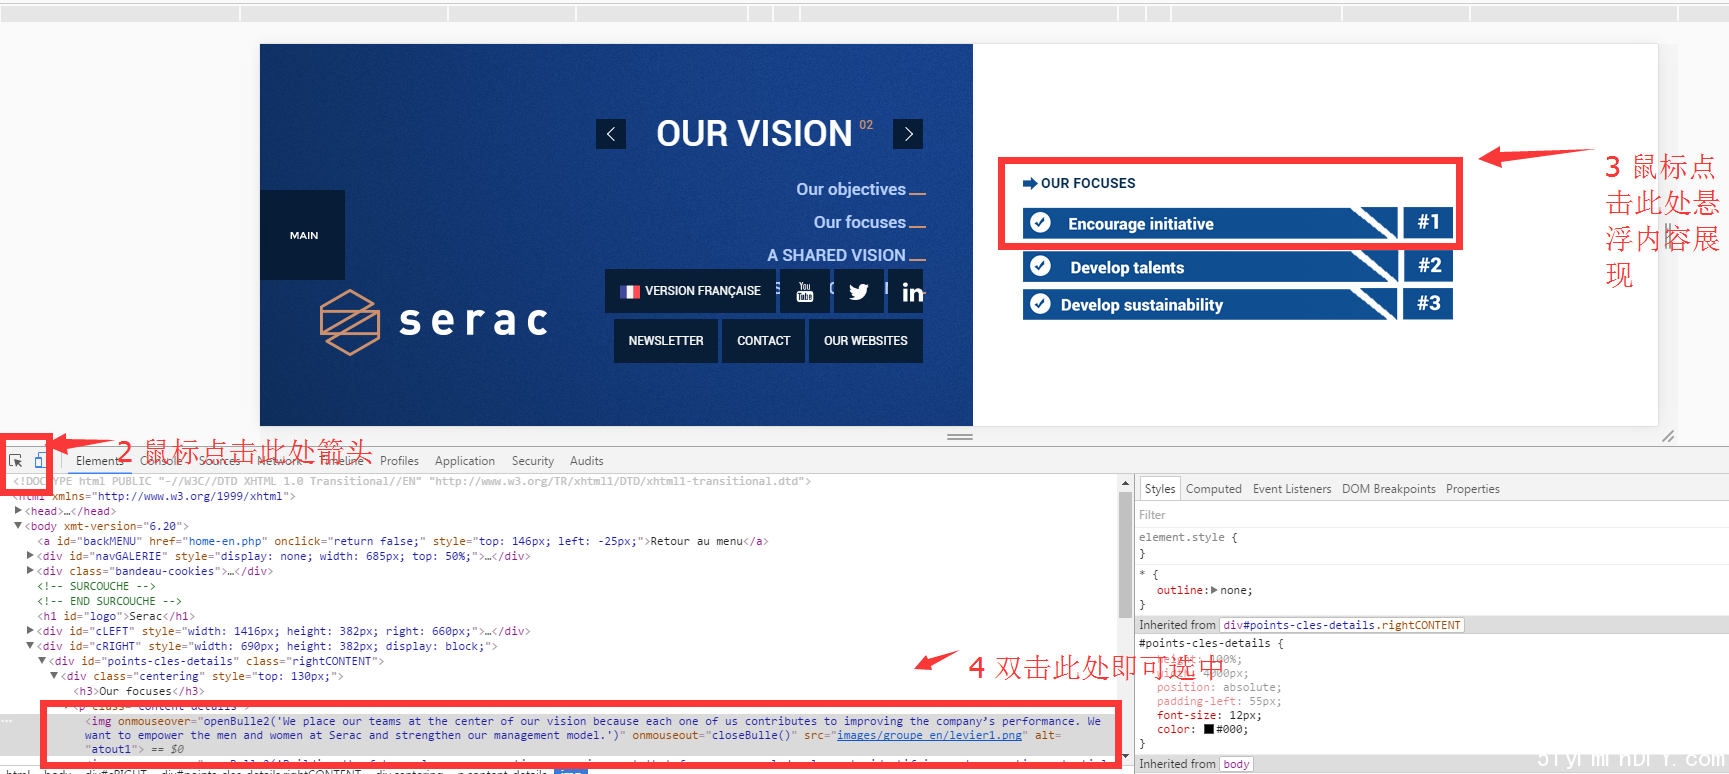This screenshot has height=774, width=1729.
Task: Click the #2 focus badge
Action: (x=1428, y=265)
